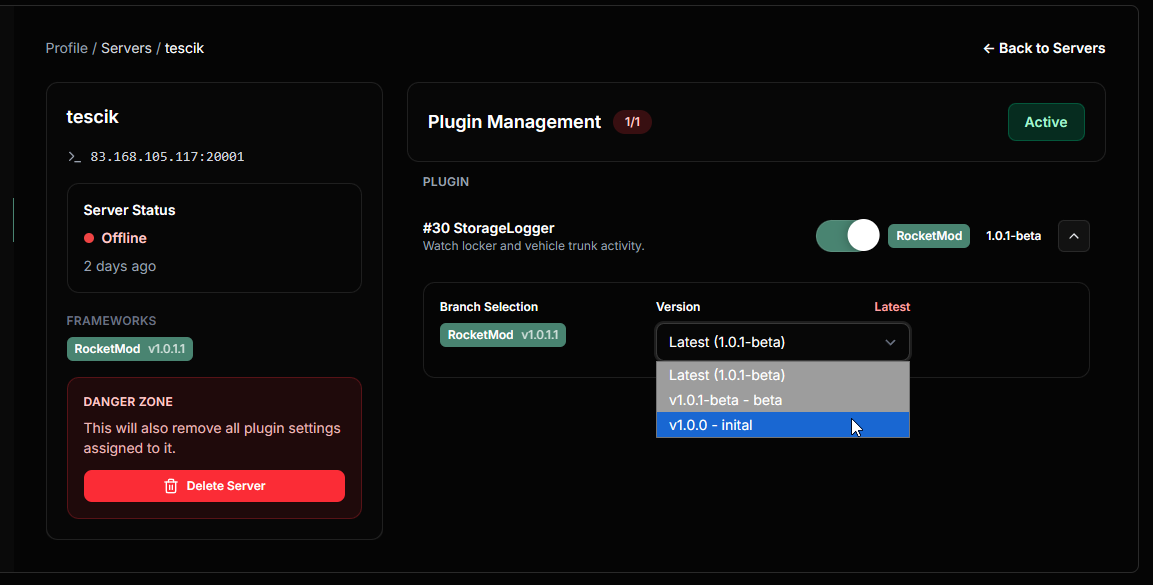Toggle the StorageLogger plugin switch off
The image size is (1153, 585).
(x=847, y=236)
